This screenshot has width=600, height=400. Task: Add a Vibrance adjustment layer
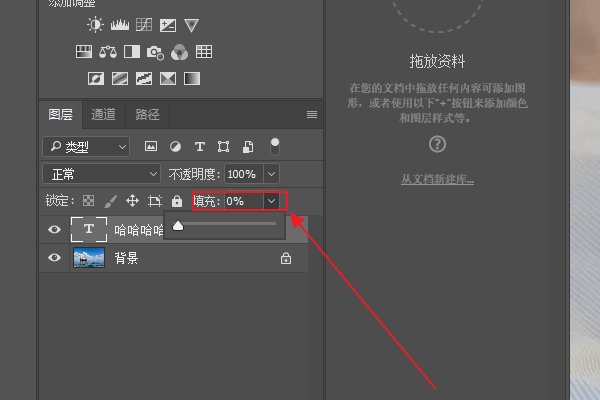191,26
